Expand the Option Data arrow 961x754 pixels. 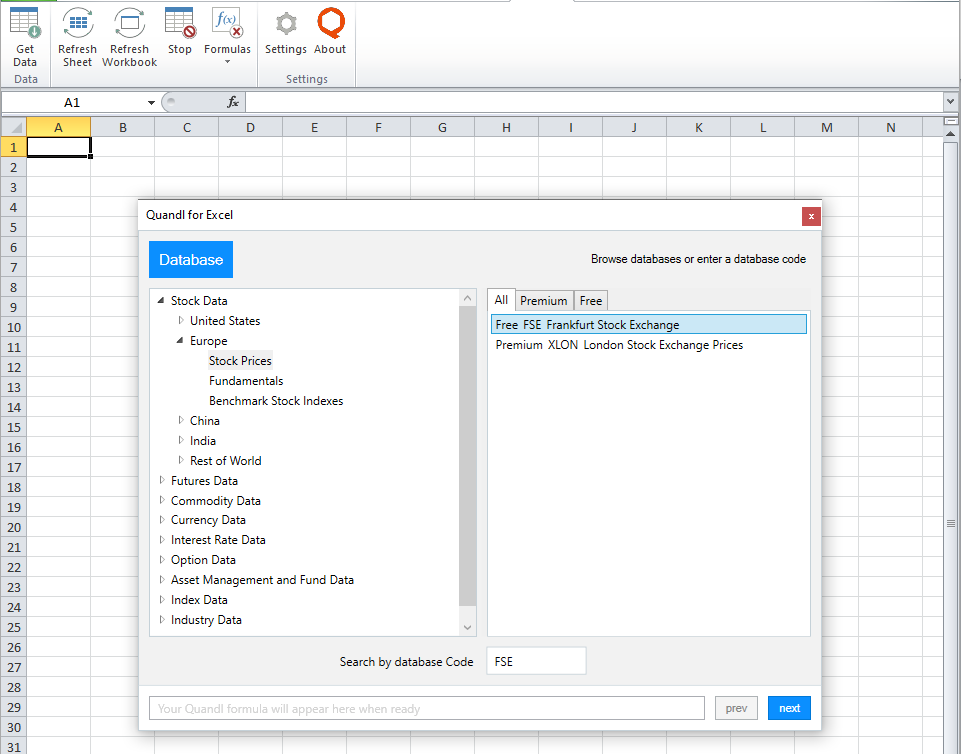click(162, 559)
